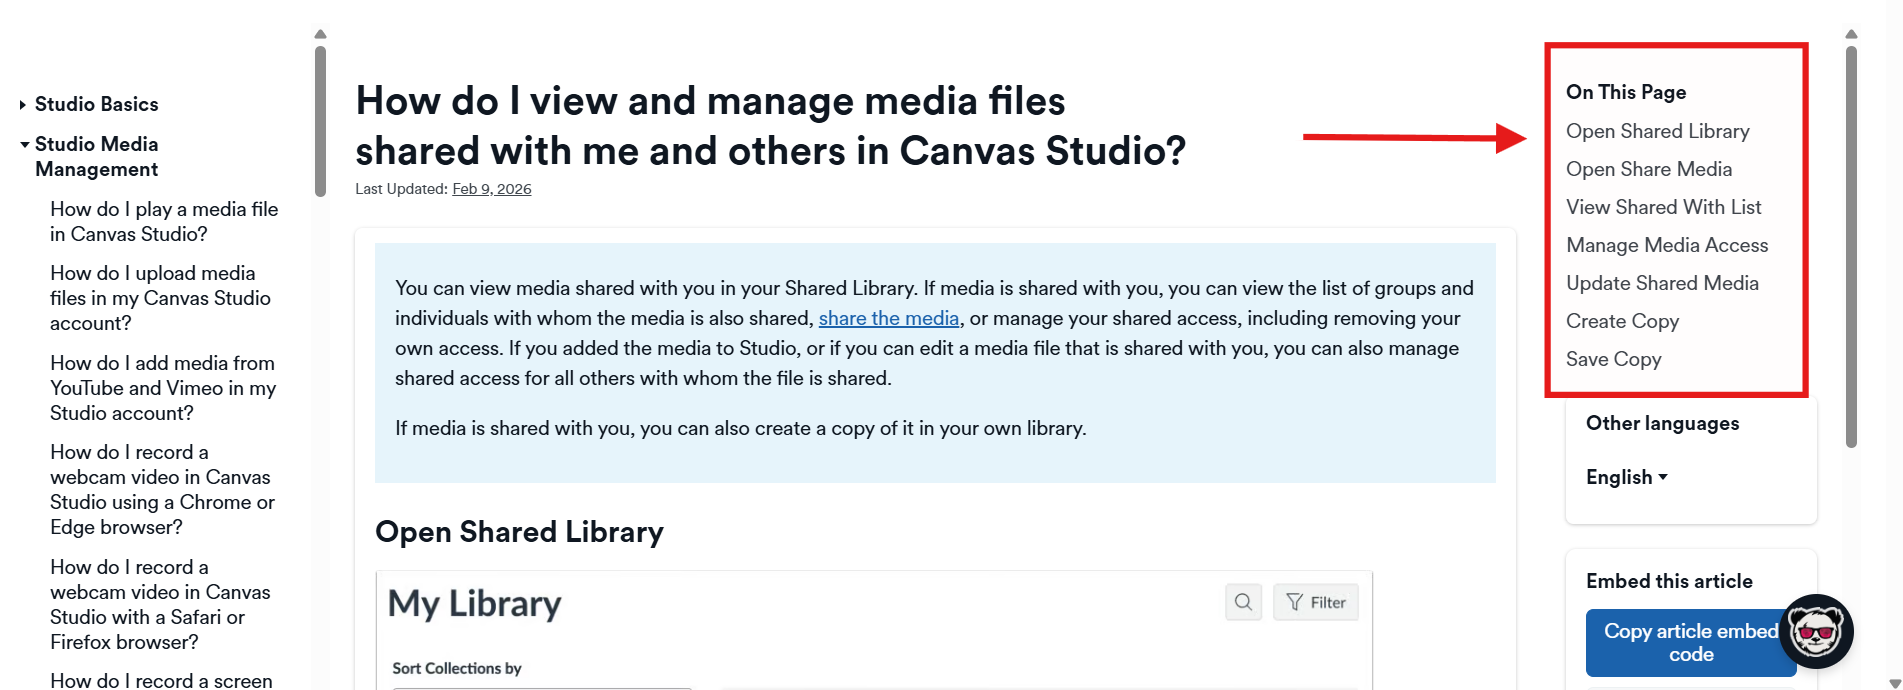Open 'How do I record a screen' article
Viewport: 1903px width, 690px height.
pyautogui.click(x=161, y=681)
